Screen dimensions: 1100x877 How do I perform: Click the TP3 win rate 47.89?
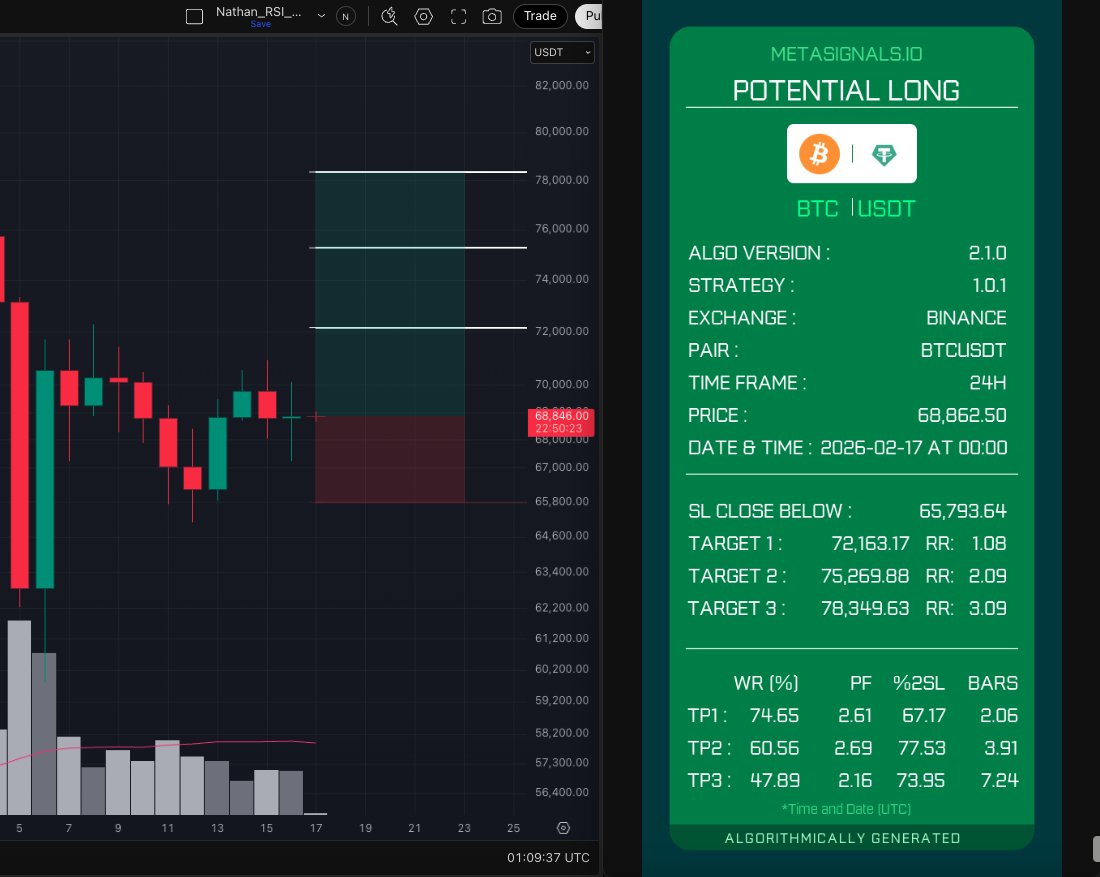(774, 780)
